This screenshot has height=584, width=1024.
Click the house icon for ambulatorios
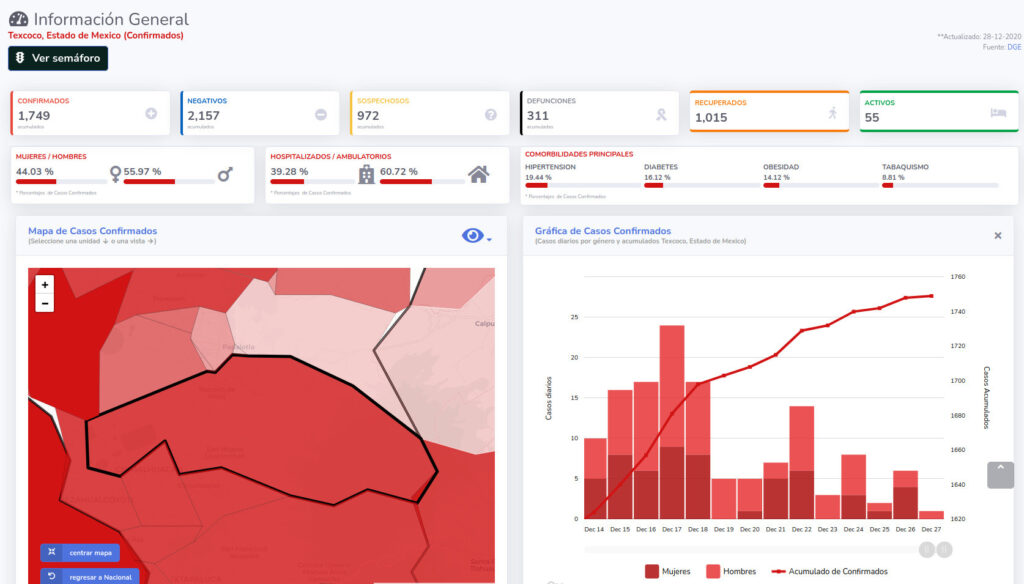(x=479, y=174)
